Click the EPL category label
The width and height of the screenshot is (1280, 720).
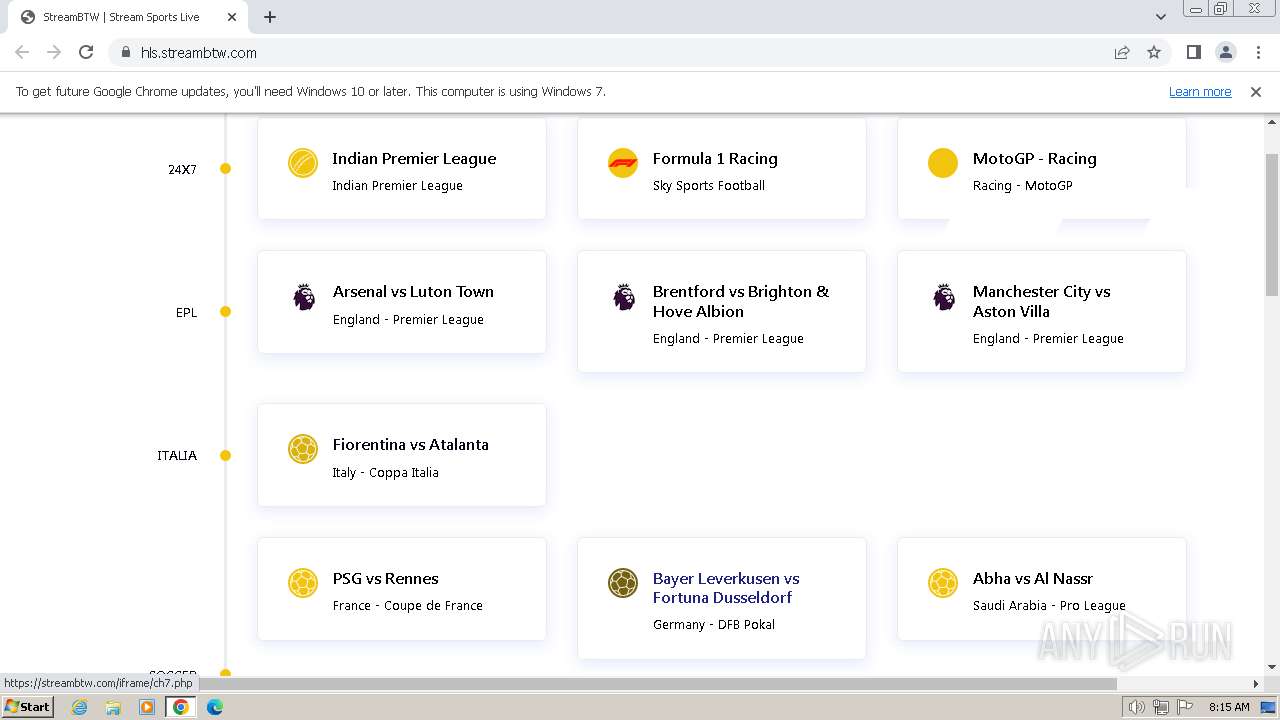point(186,312)
